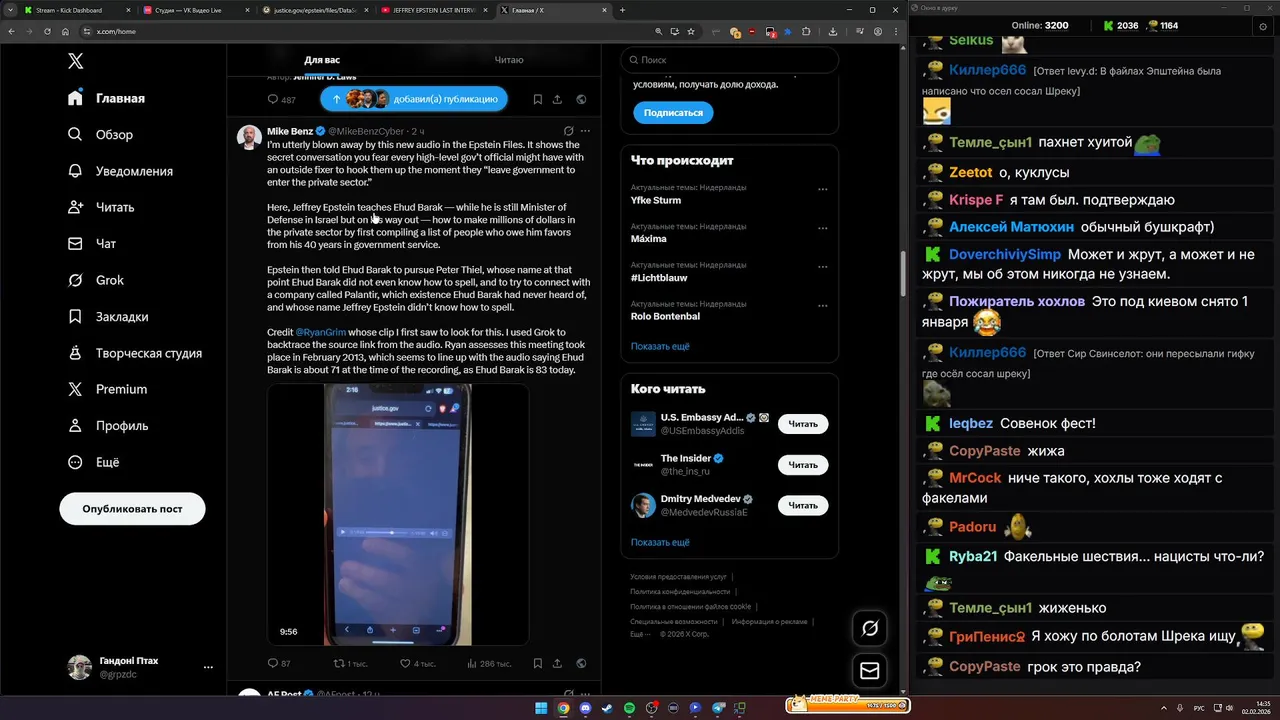Open Discord from the taskbar
The image size is (1280, 720).
pos(585,708)
